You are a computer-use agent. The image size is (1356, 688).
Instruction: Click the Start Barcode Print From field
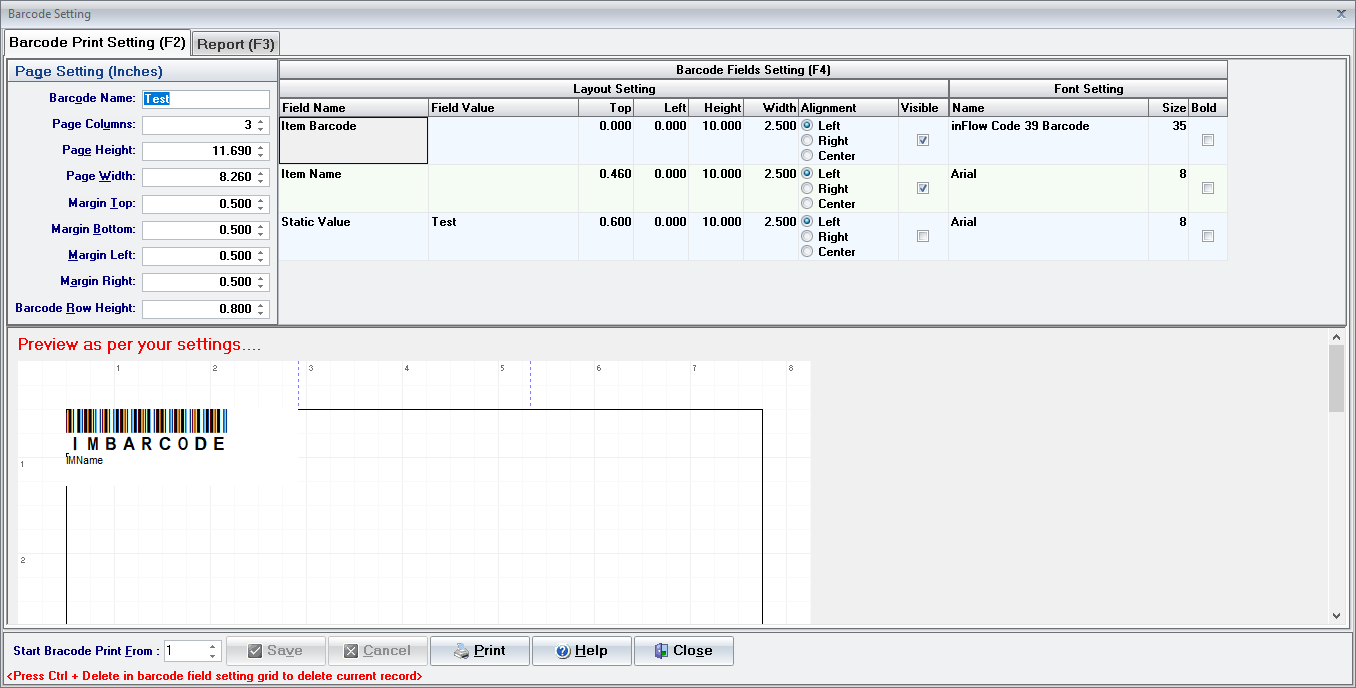pyautogui.click(x=191, y=651)
